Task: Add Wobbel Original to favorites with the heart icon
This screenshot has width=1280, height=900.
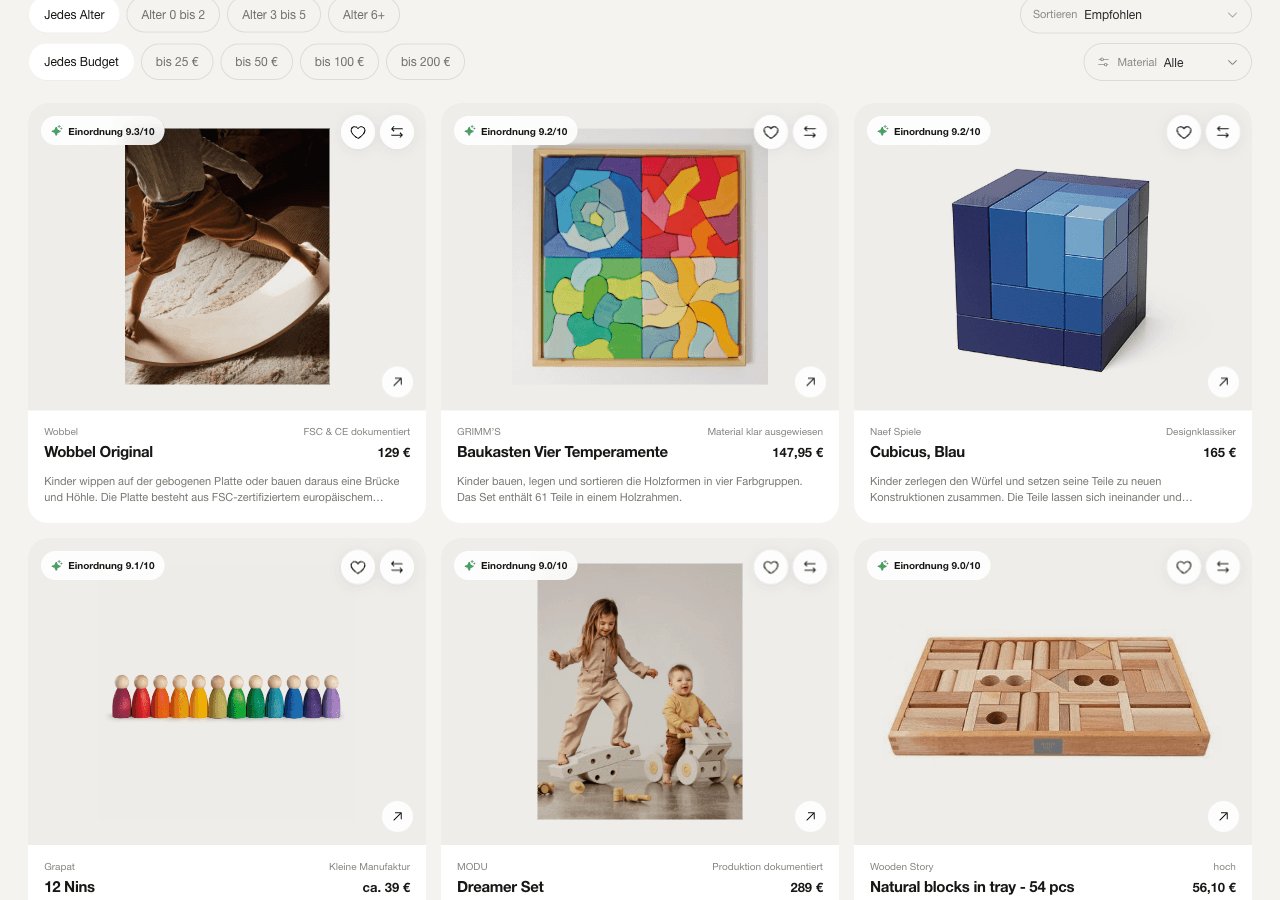Action: point(358,132)
